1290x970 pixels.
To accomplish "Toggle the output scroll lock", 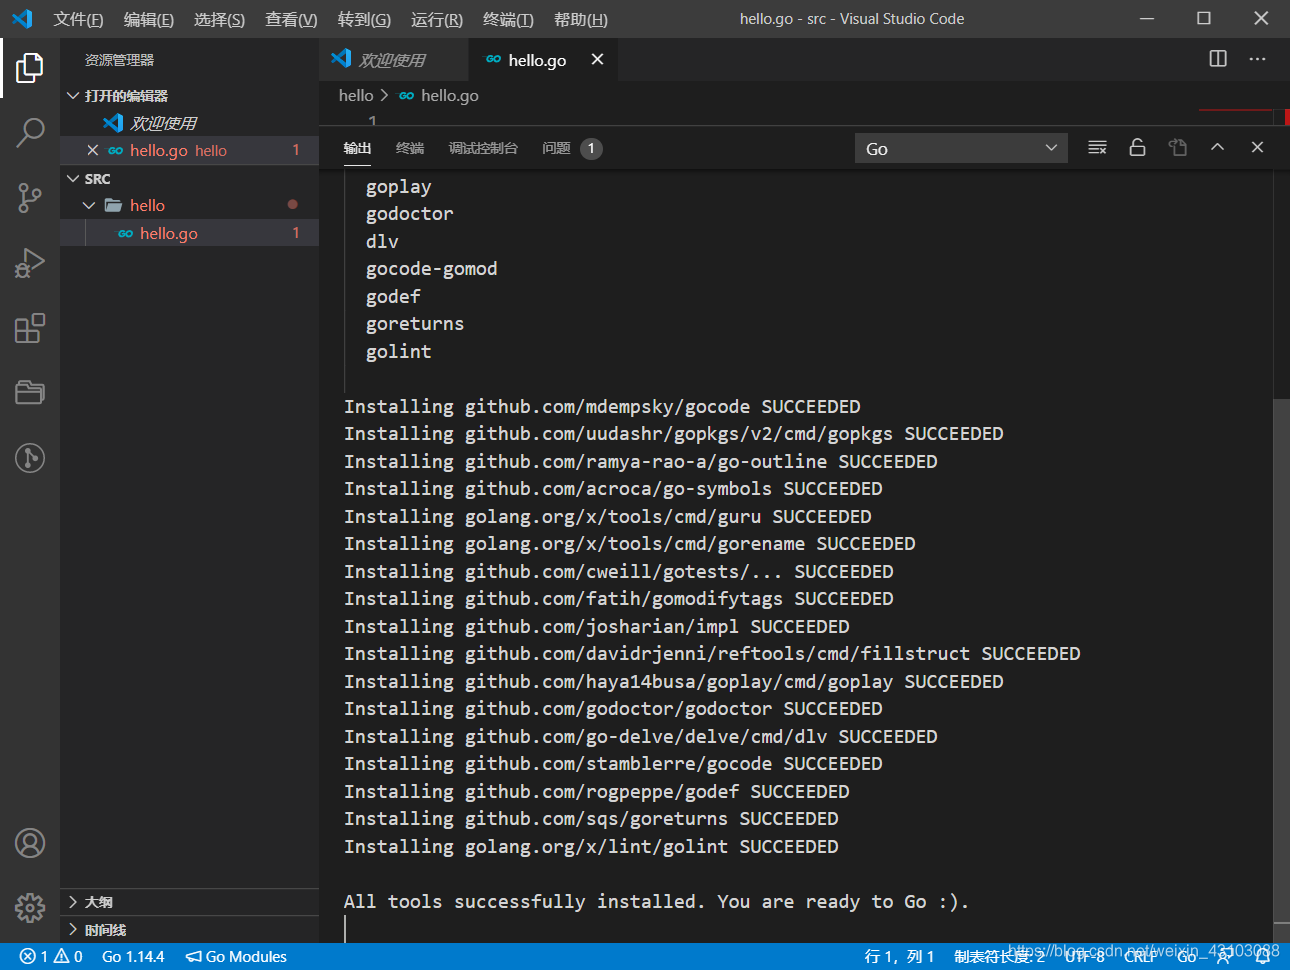I will point(1137,148).
